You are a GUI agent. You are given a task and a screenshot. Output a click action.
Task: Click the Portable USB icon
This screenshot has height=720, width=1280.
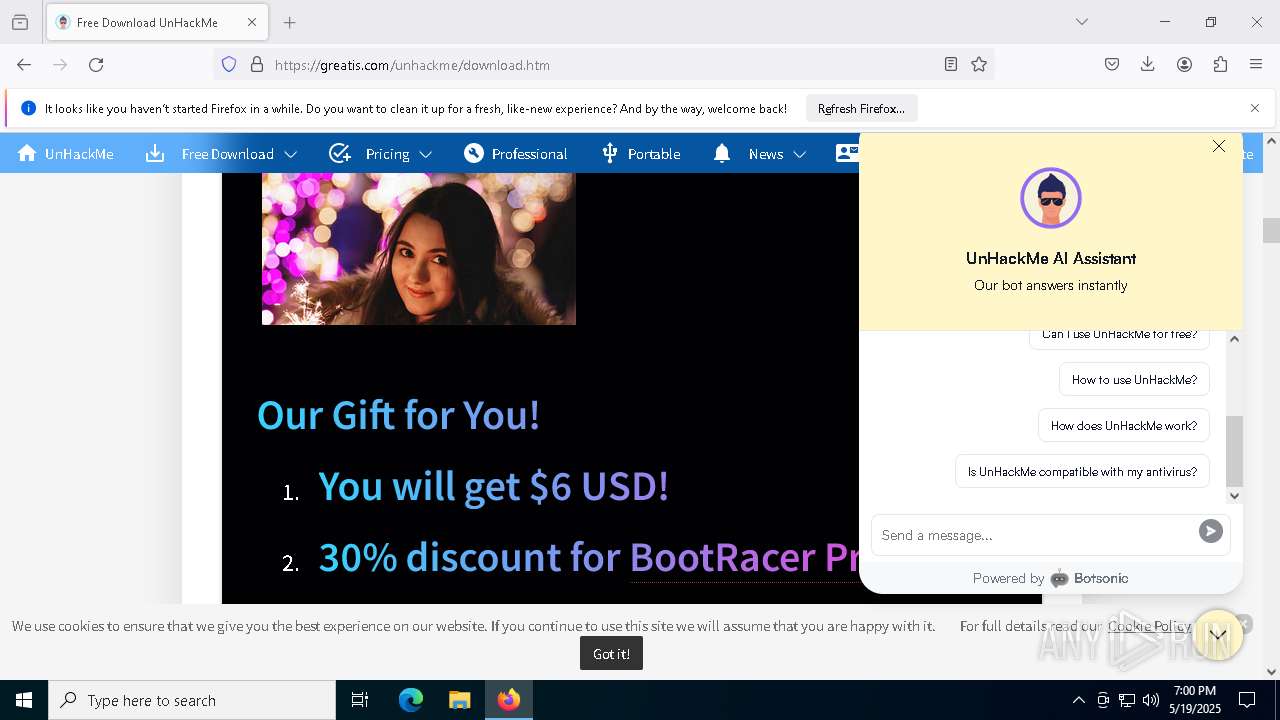[610, 153]
